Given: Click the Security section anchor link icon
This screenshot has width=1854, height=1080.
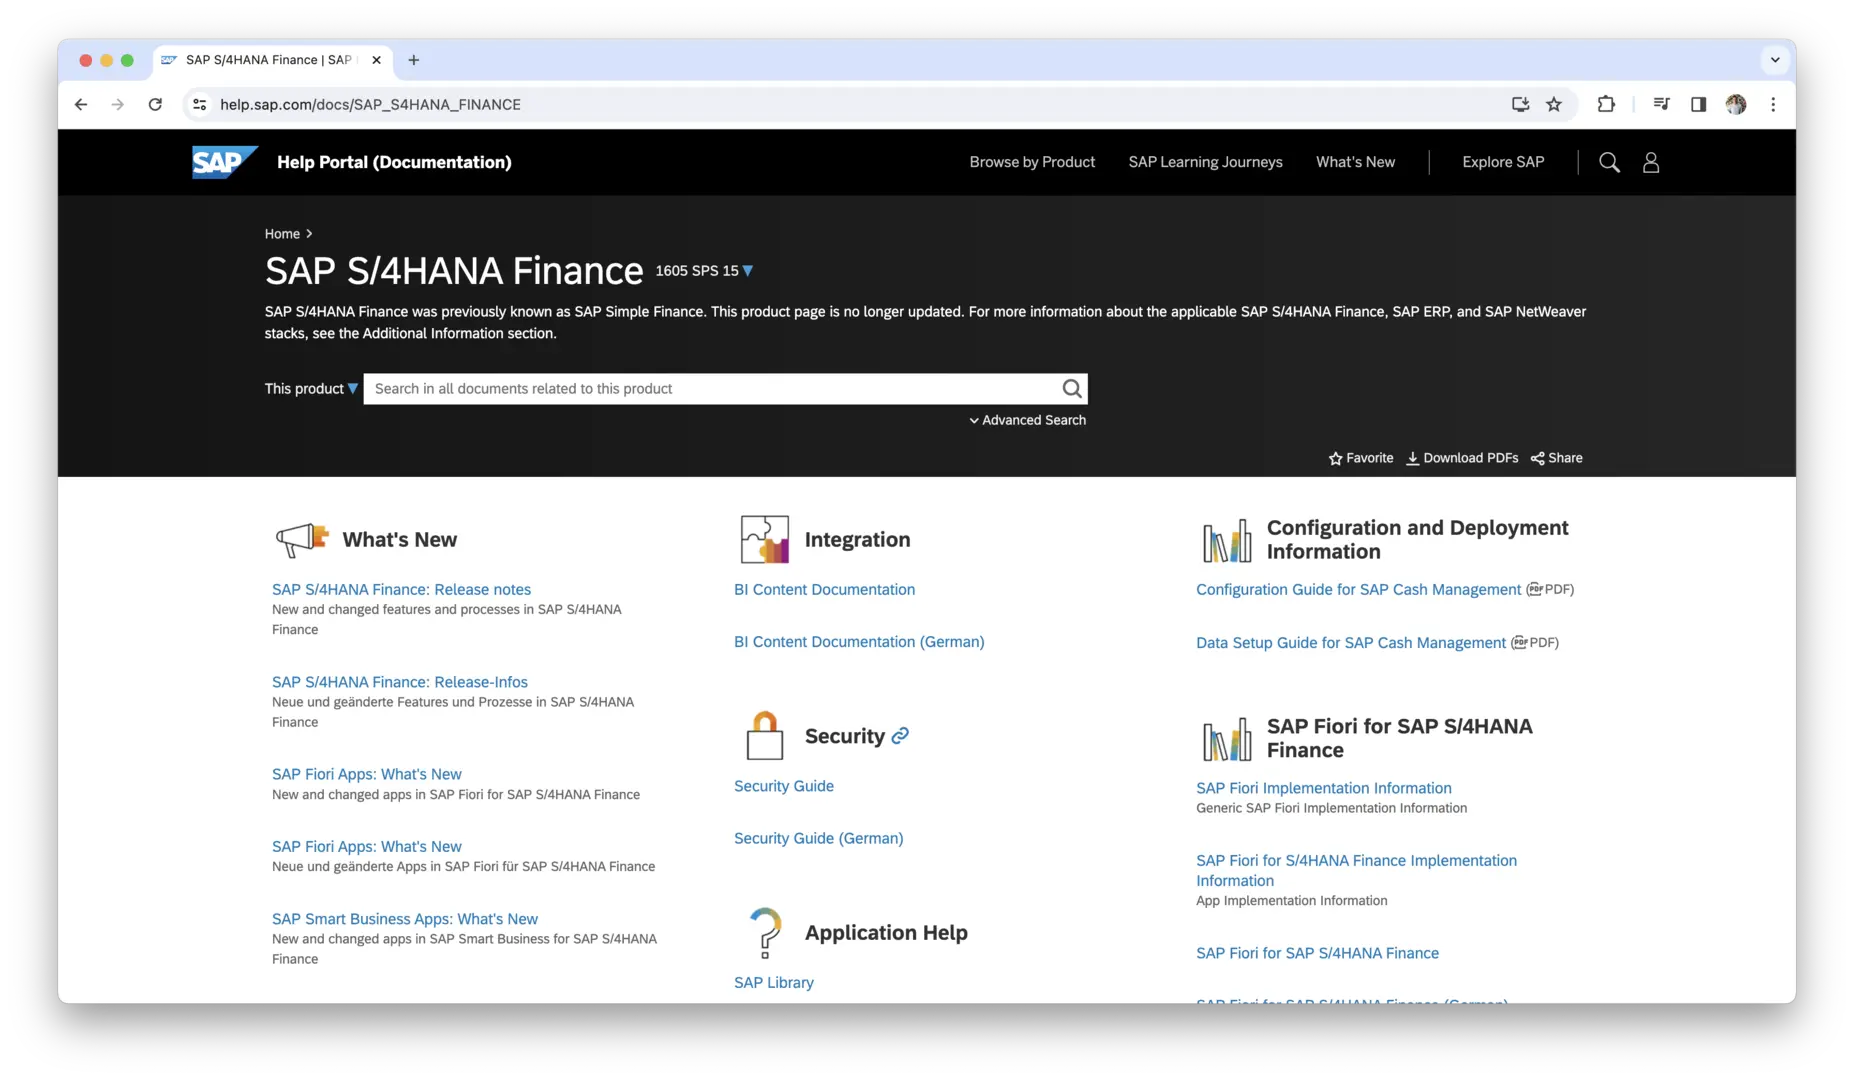Looking at the screenshot, I should click(900, 736).
